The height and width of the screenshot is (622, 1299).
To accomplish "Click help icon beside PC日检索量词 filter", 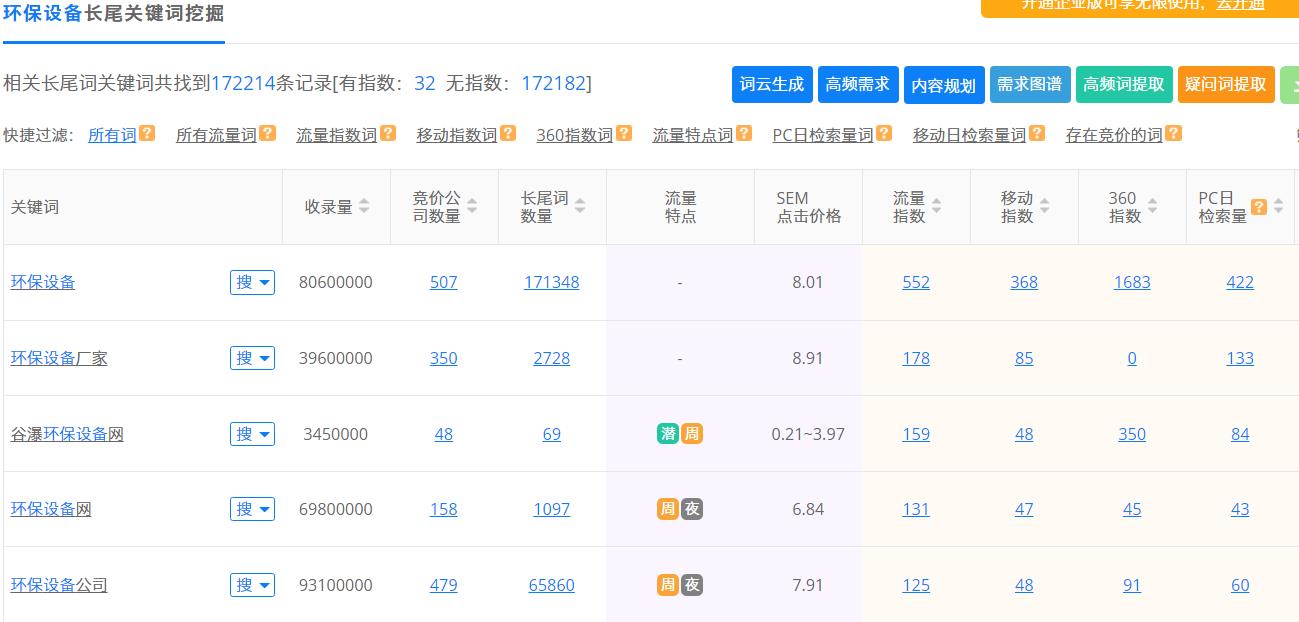I will [883, 134].
